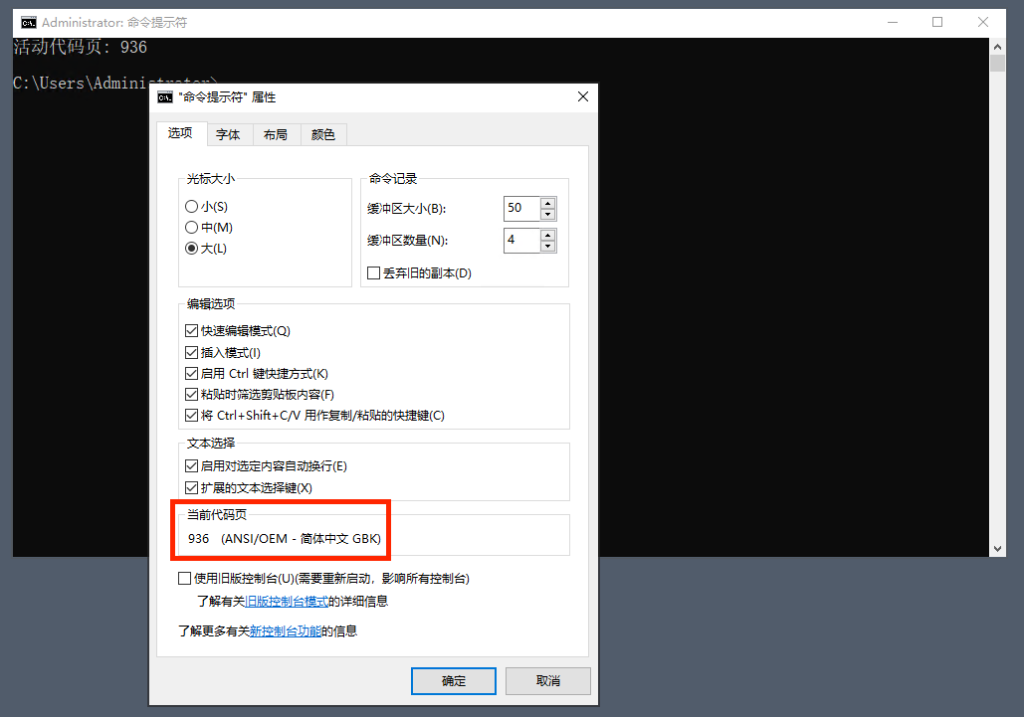Increase buffer size with up arrow
The image size is (1024, 717).
click(547, 203)
